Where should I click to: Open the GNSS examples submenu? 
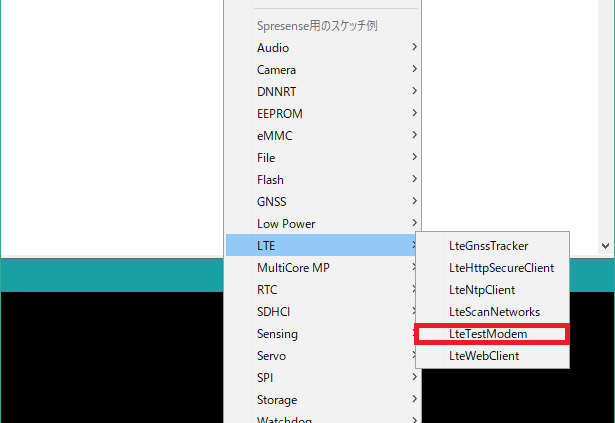point(322,201)
